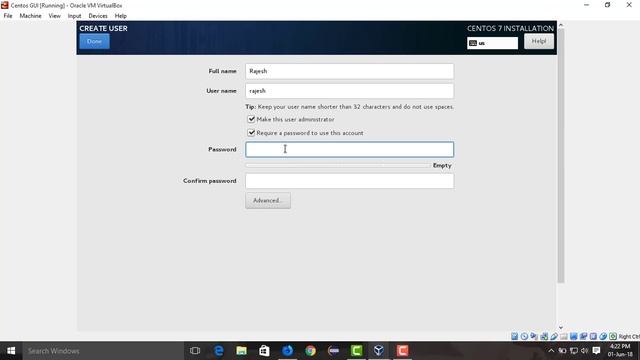Click the keyboard capture Right Ctrl icon
The image size is (640, 360).
[x=613, y=336]
